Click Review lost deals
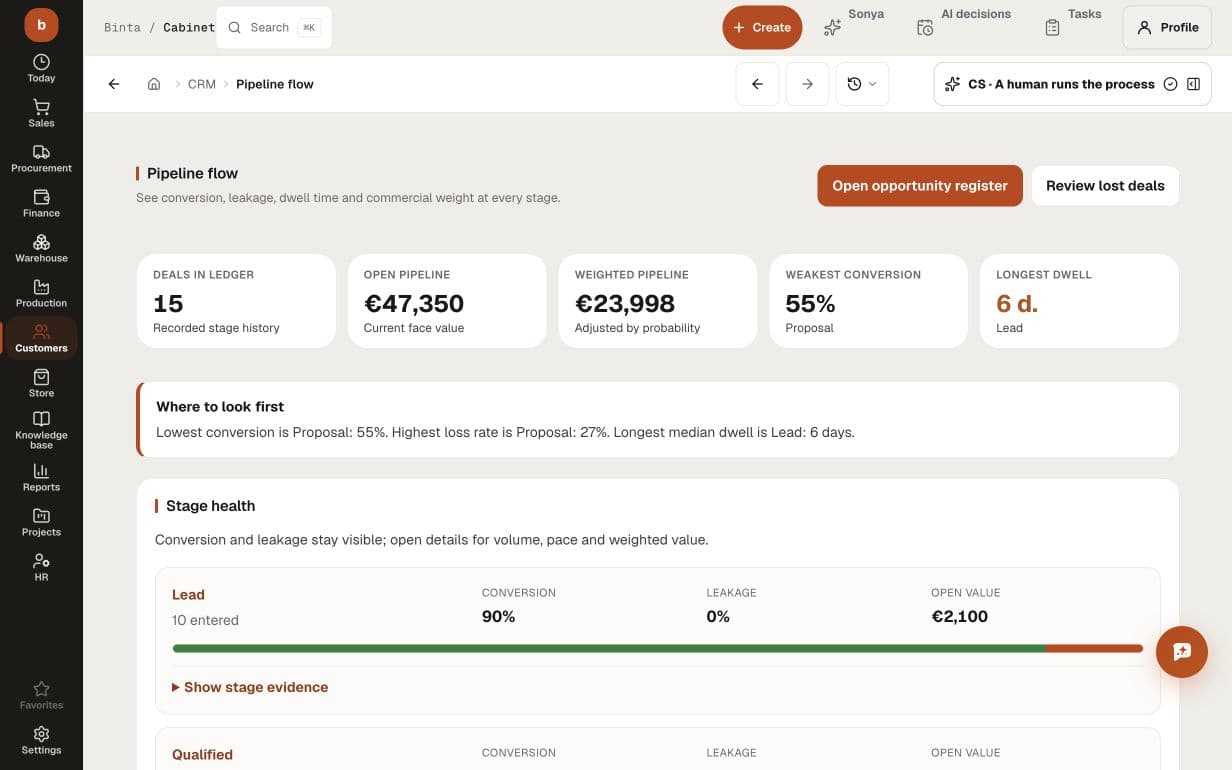Image resolution: width=1232 pixels, height=770 pixels. (x=1105, y=186)
